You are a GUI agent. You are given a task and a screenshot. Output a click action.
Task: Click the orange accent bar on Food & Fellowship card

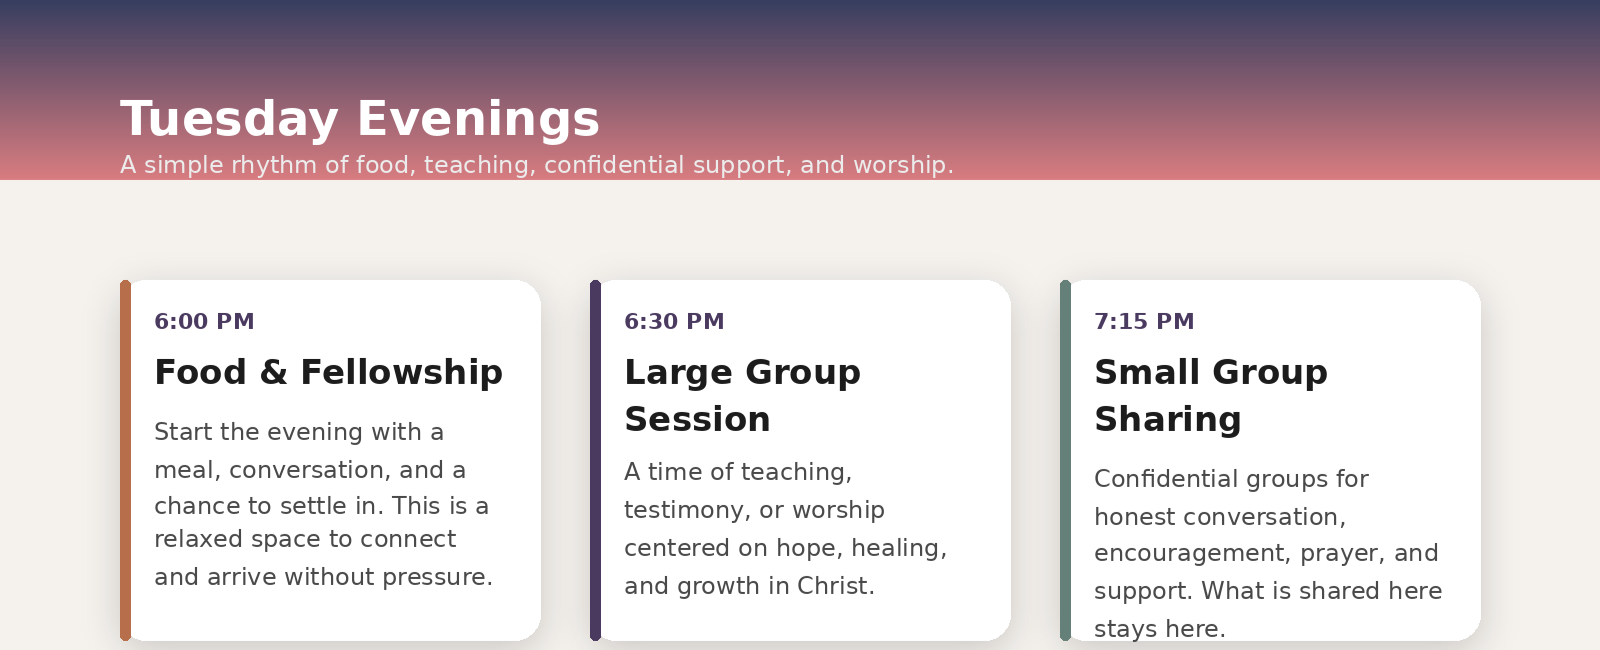125,460
